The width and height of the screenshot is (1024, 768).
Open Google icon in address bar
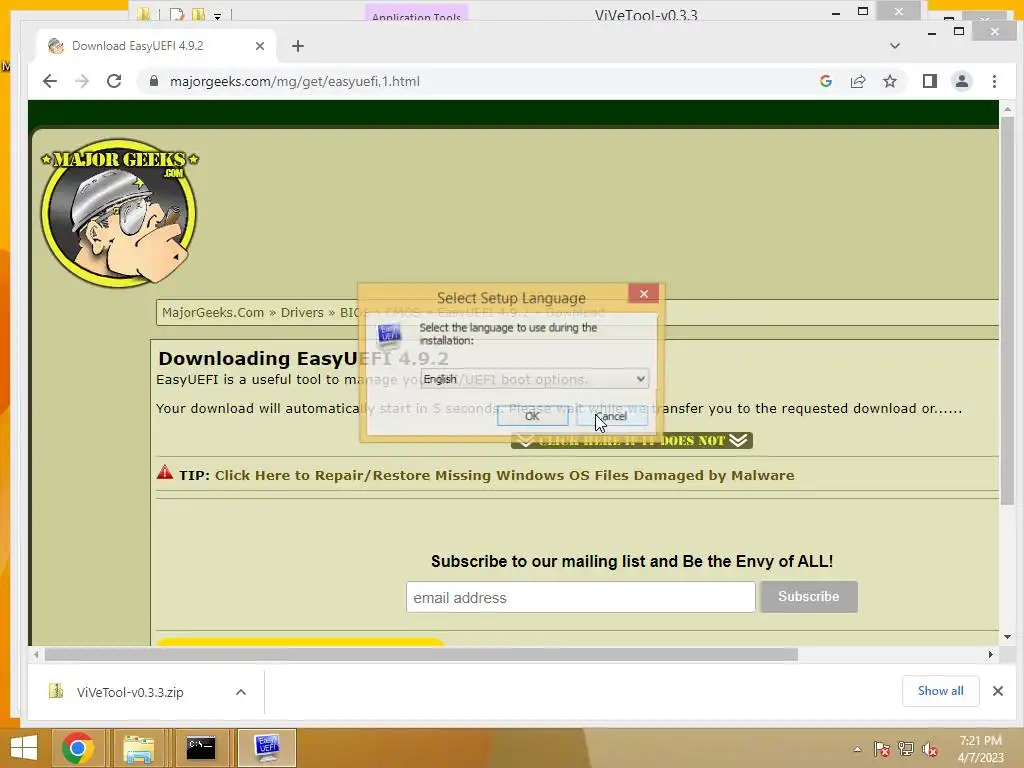(x=825, y=81)
